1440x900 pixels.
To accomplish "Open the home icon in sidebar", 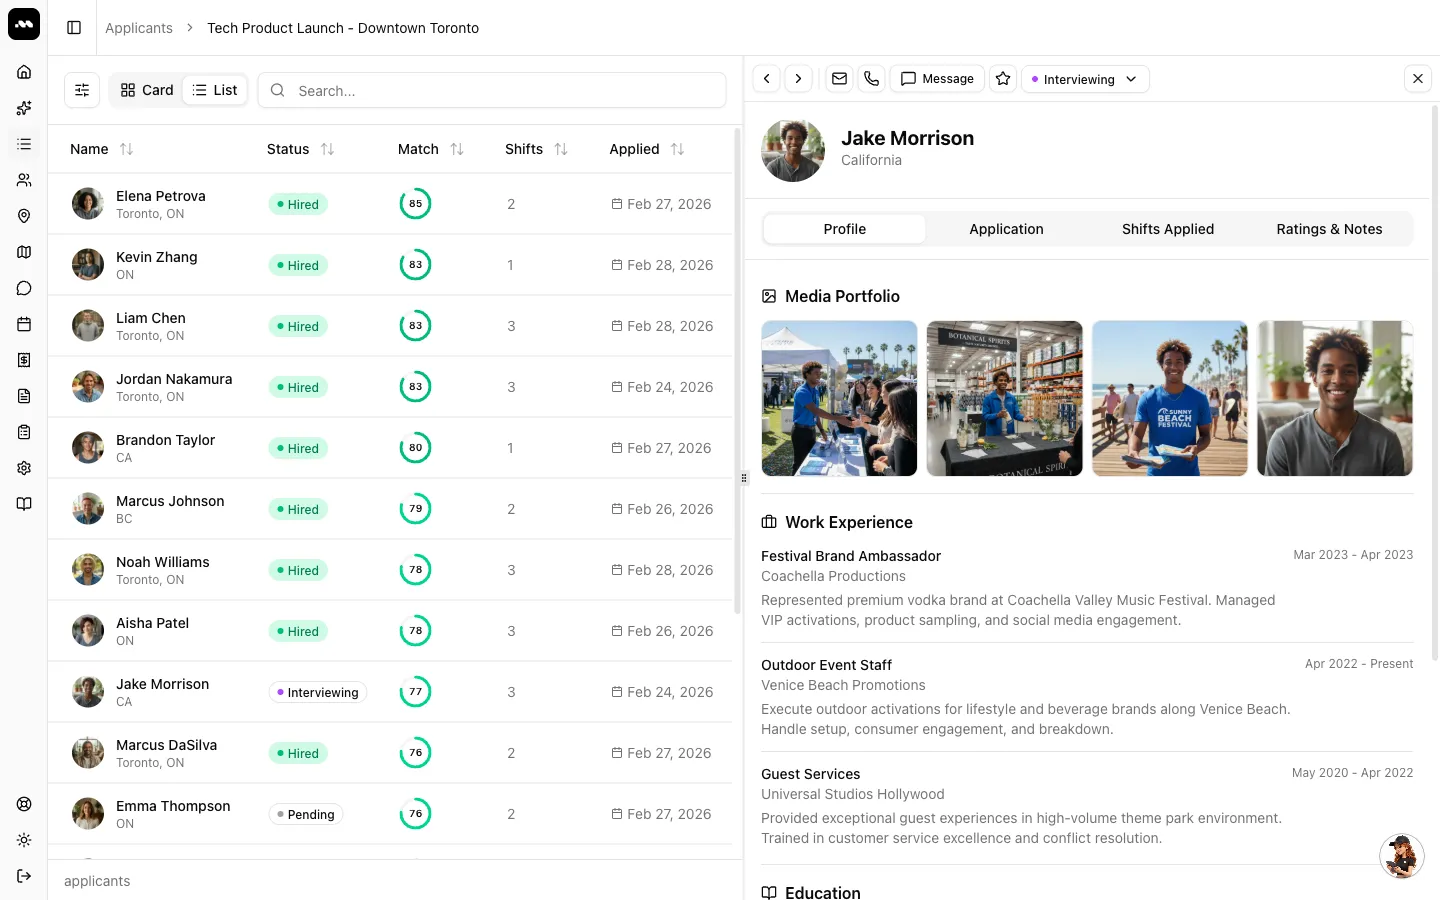I will [24, 72].
